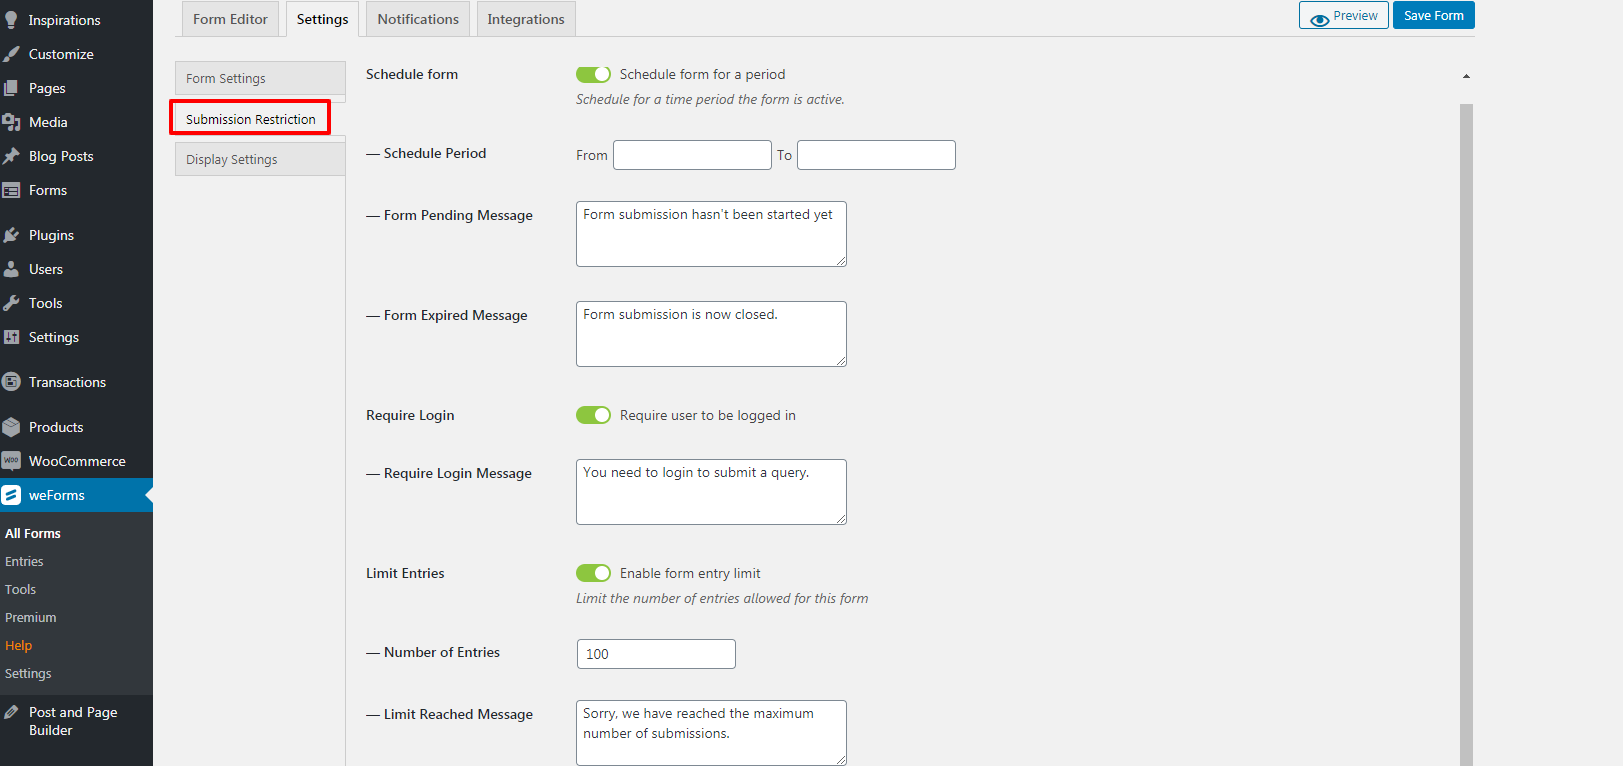Screen dimensions: 1623x766
Task: Open the Display Settings section
Action: 260,159
